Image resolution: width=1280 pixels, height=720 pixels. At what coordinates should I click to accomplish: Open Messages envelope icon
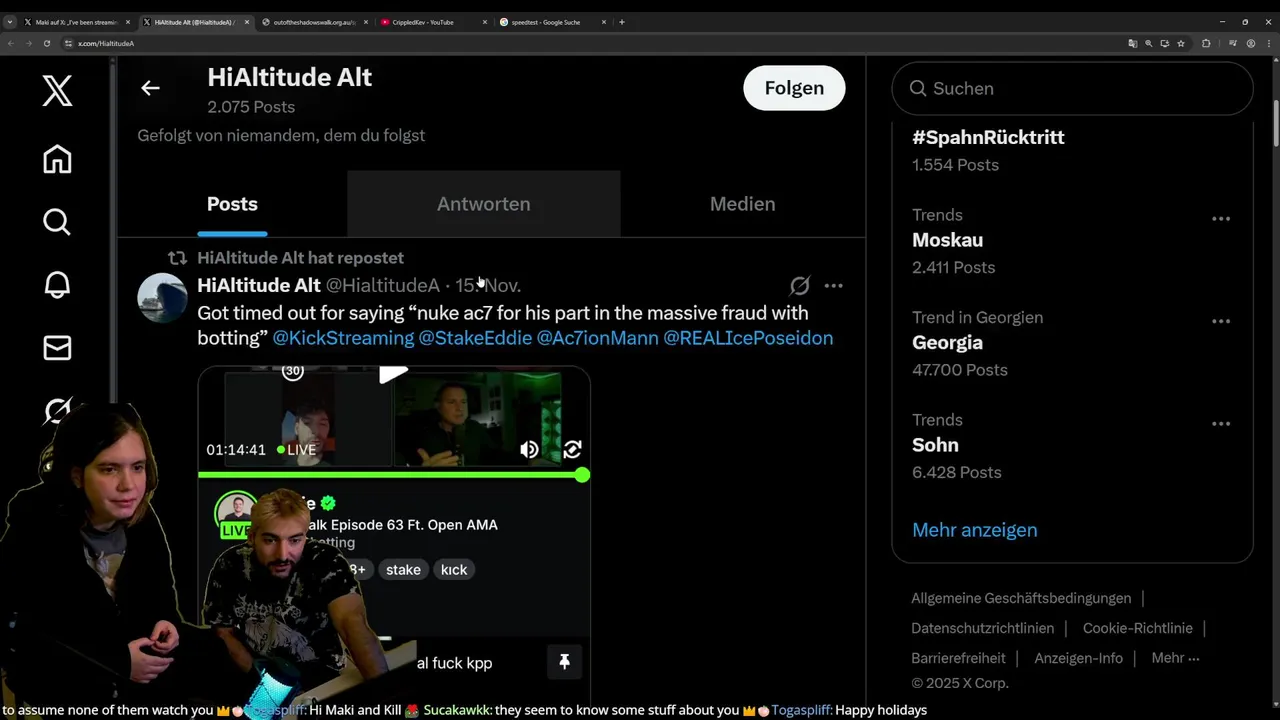point(57,347)
